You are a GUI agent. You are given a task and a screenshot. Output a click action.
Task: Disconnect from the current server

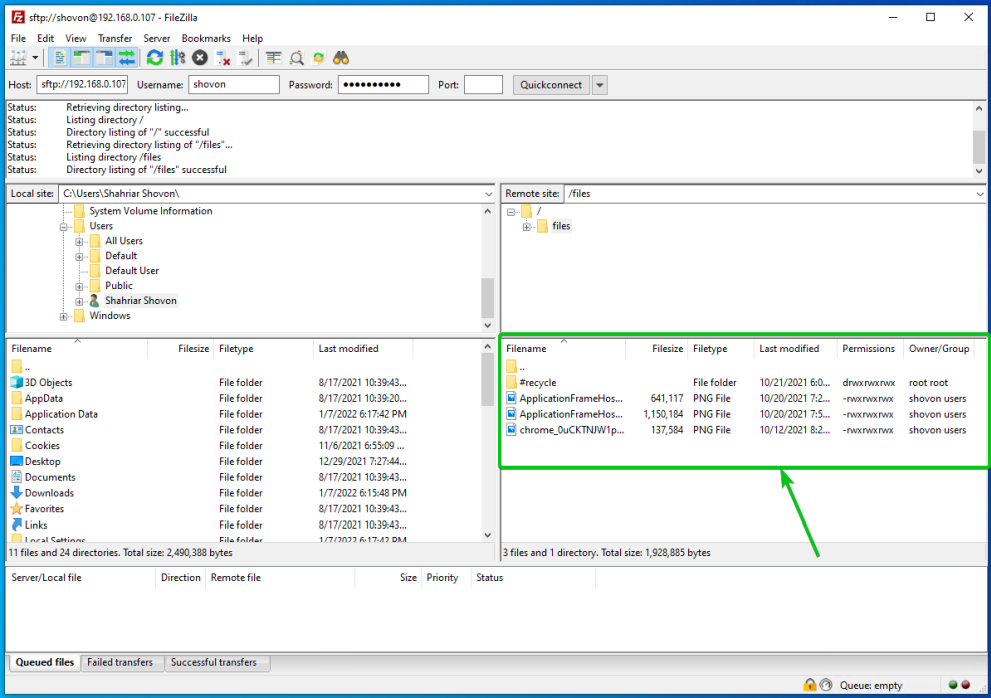pyautogui.click(x=223, y=58)
